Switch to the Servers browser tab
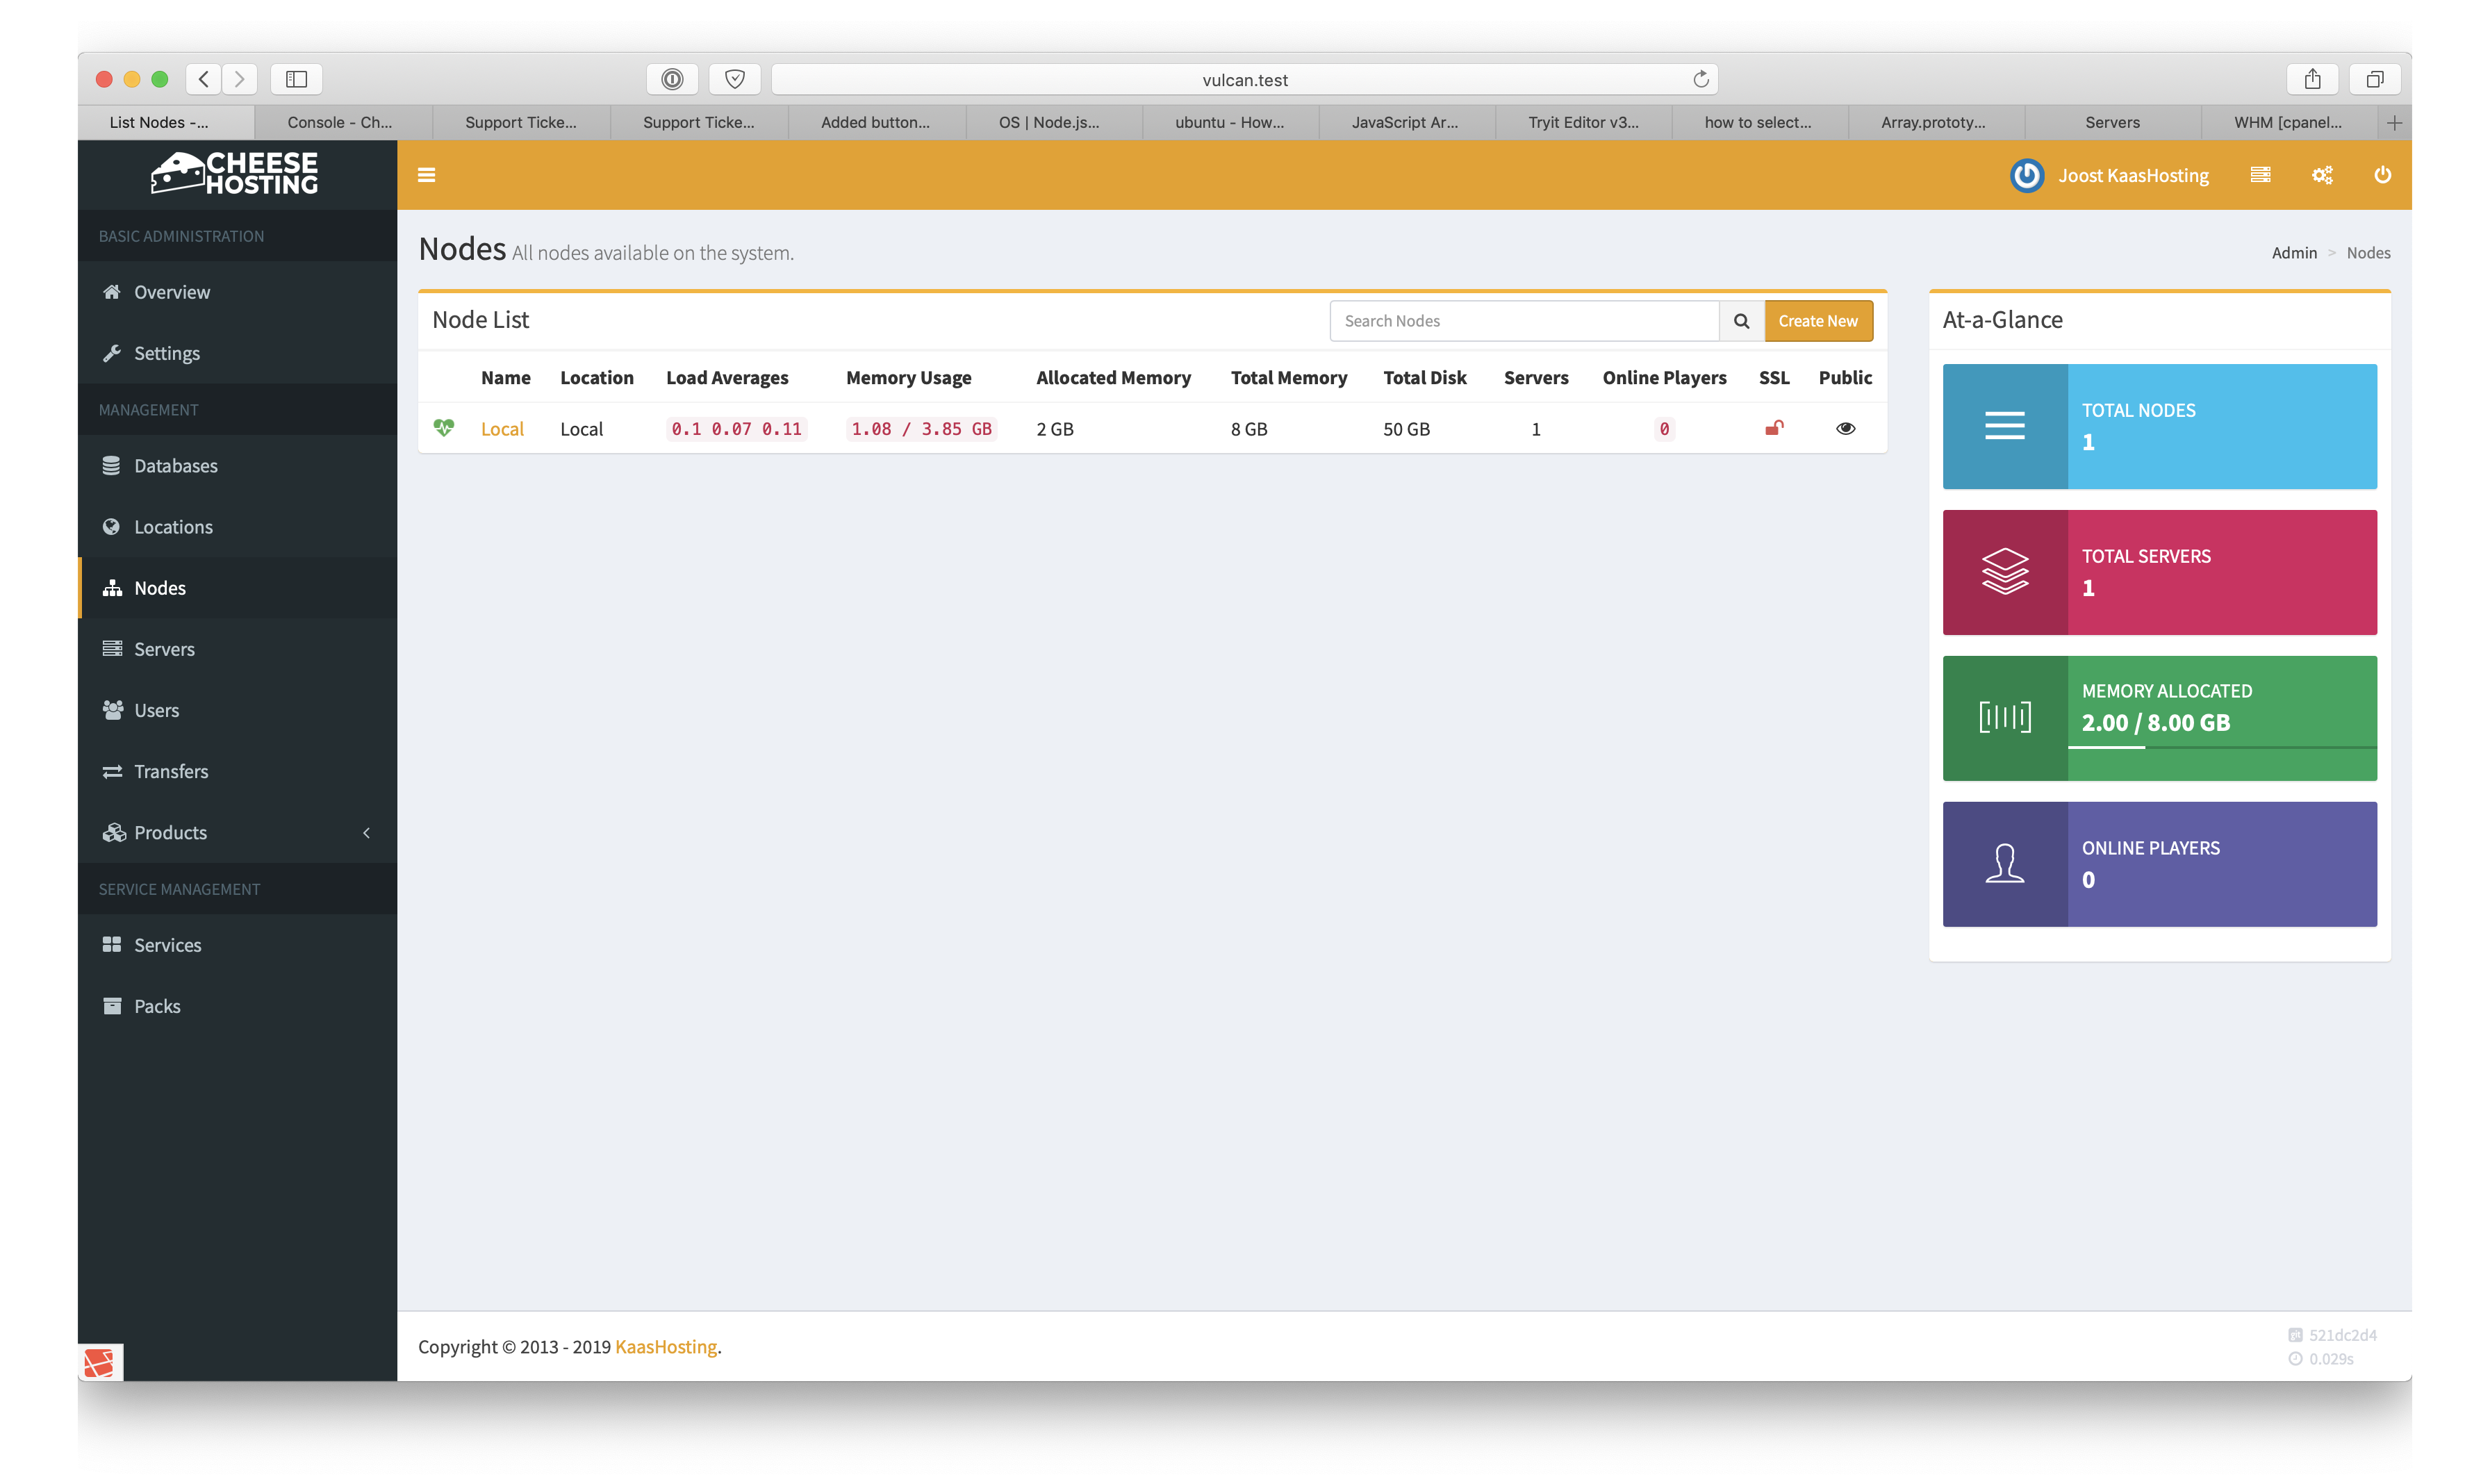 pyautogui.click(x=2112, y=122)
